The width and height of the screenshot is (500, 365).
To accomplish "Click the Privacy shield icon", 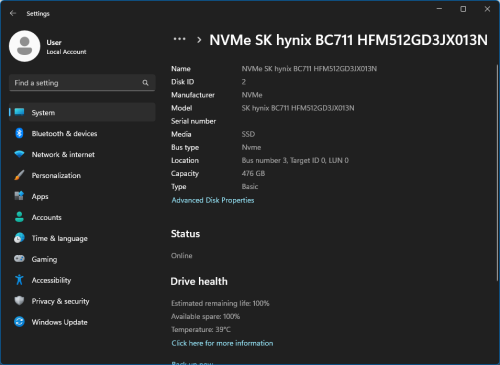I will point(19,301).
